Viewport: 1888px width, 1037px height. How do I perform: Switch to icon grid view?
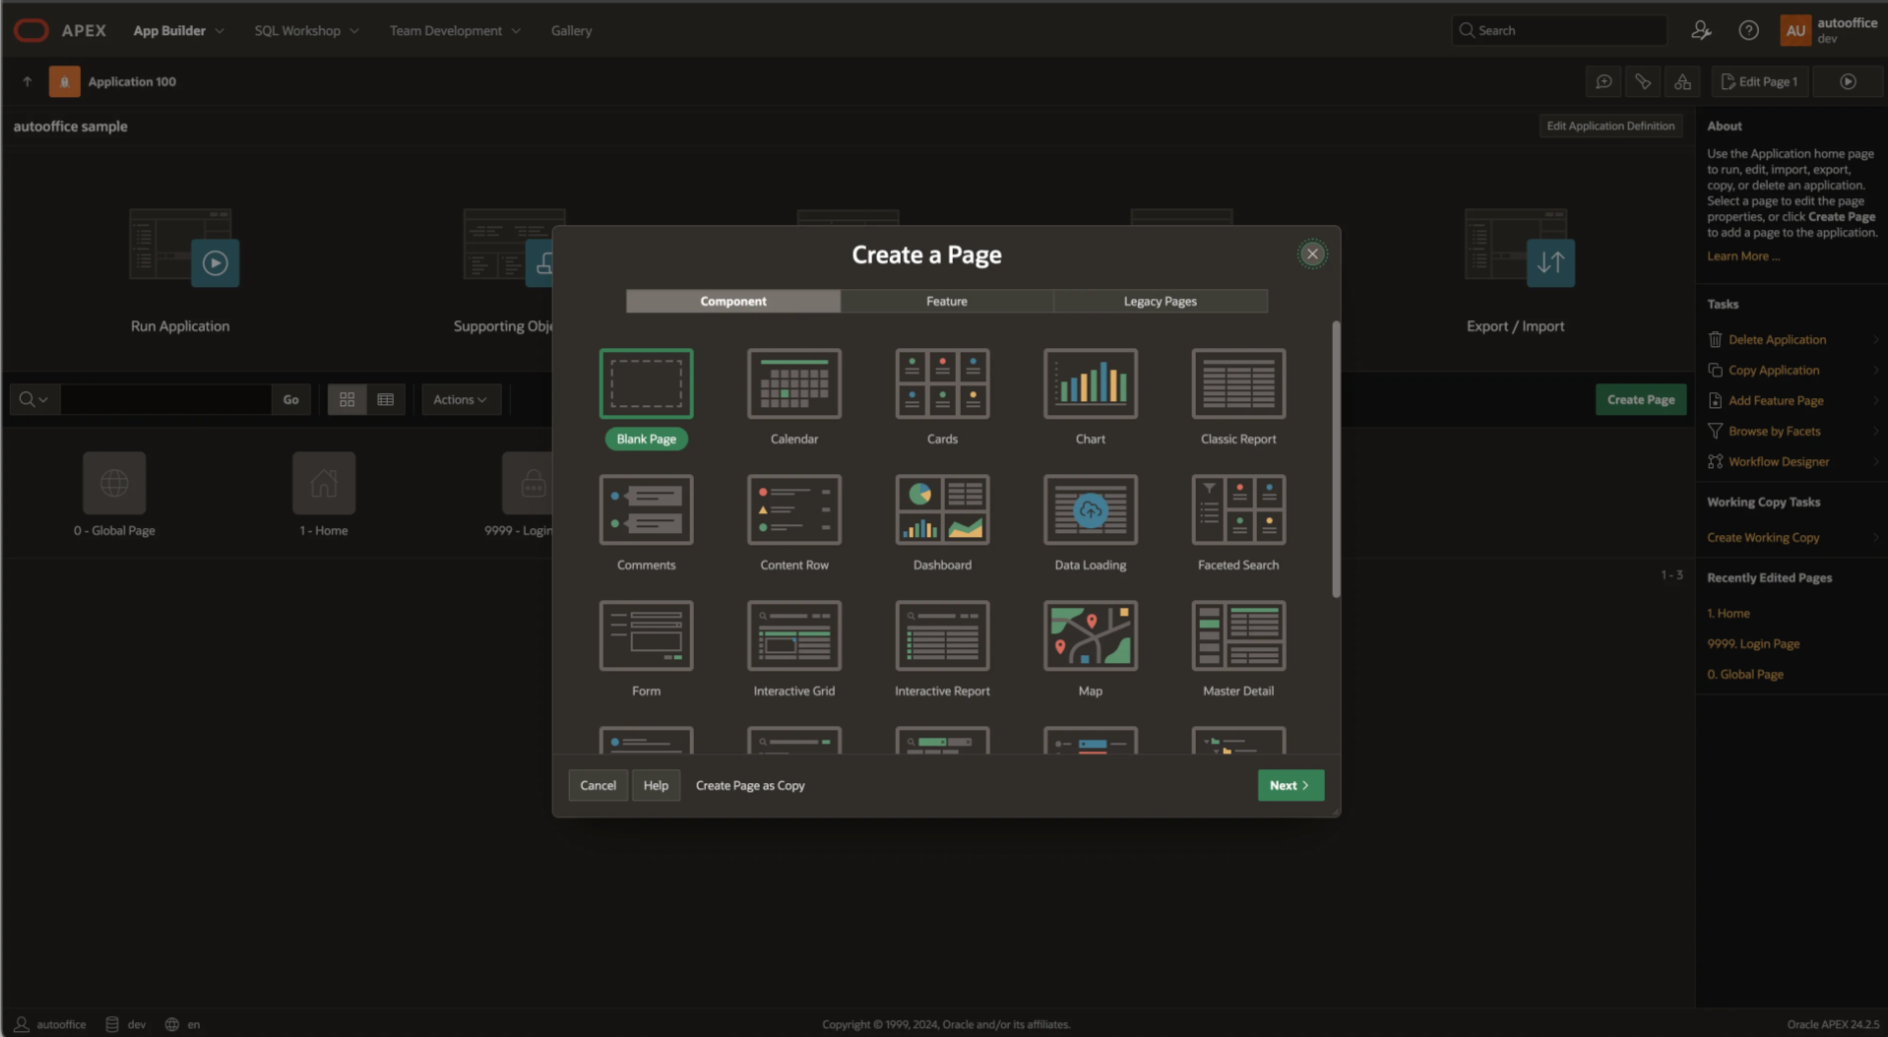point(347,399)
